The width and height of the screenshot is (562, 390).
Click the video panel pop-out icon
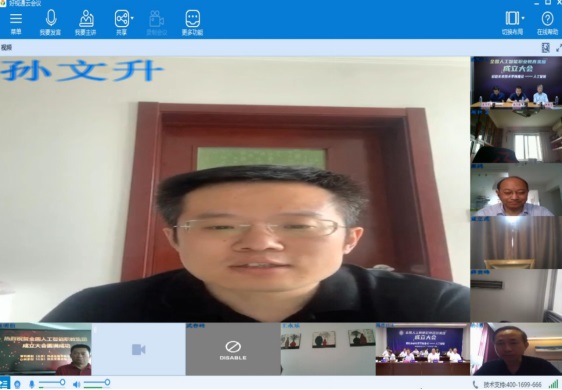(x=546, y=48)
